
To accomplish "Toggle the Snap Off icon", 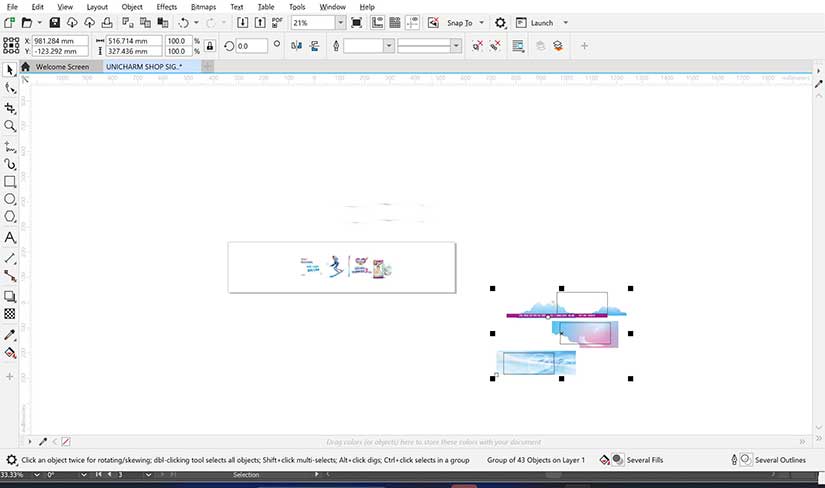I will pyautogui.click(x=433, y=23).
